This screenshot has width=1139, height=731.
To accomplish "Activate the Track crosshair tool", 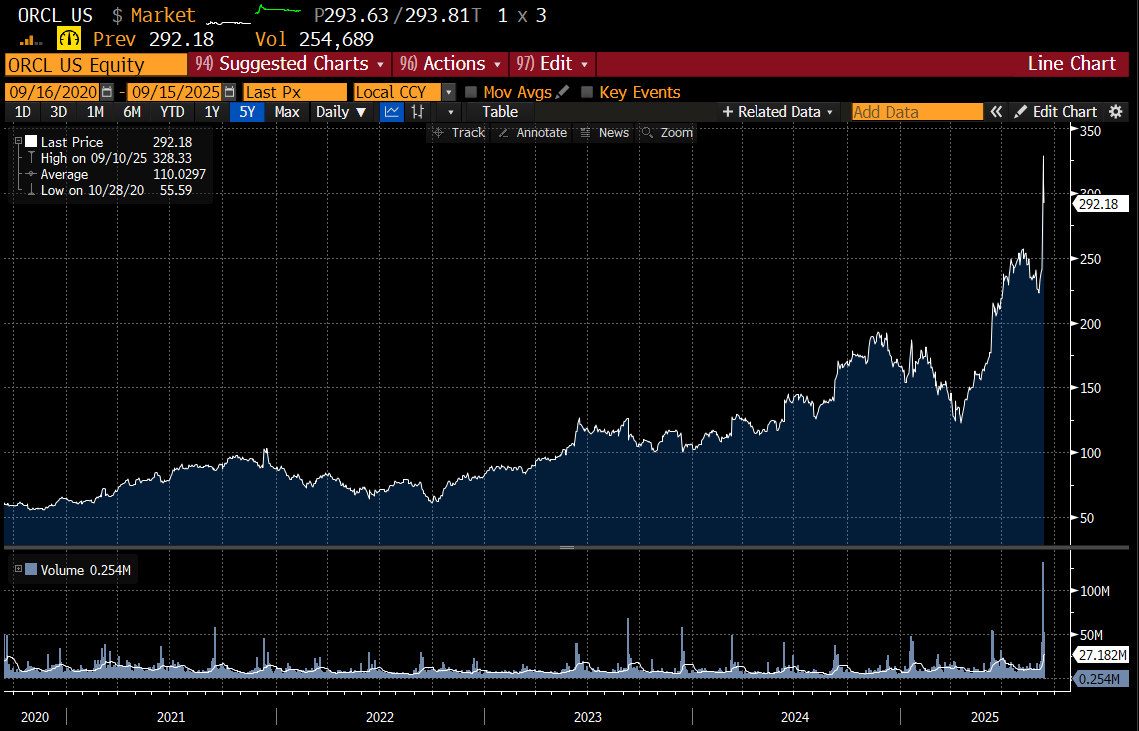I will (x=458, y=132).
